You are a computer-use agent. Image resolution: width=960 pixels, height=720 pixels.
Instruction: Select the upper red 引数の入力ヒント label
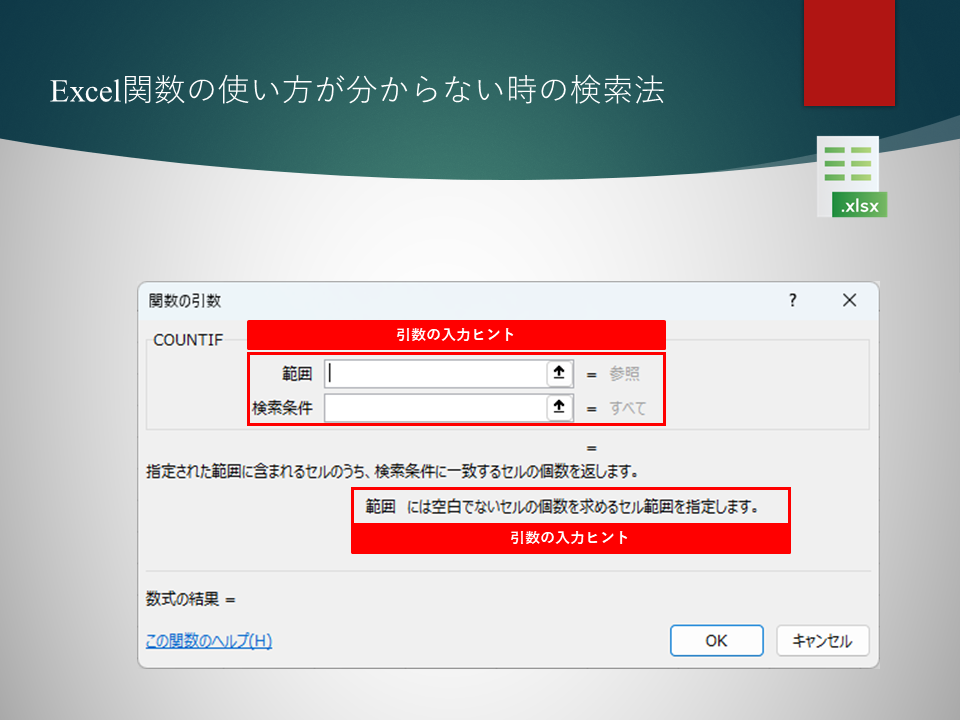[x=456, y=335]
